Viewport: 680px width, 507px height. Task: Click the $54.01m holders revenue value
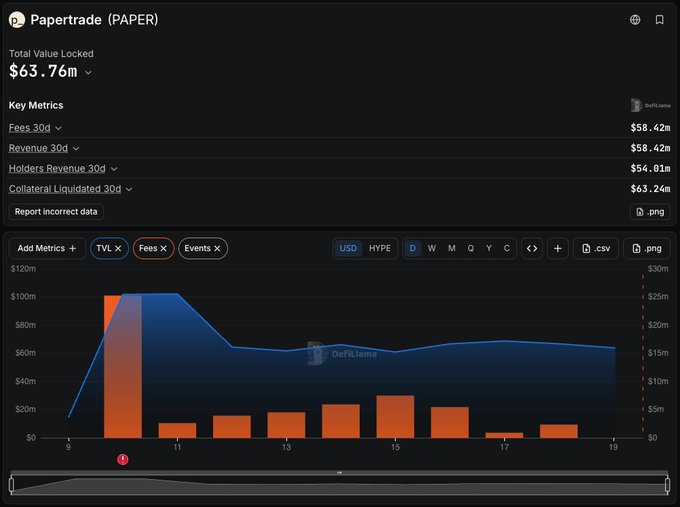pos(650,169)
